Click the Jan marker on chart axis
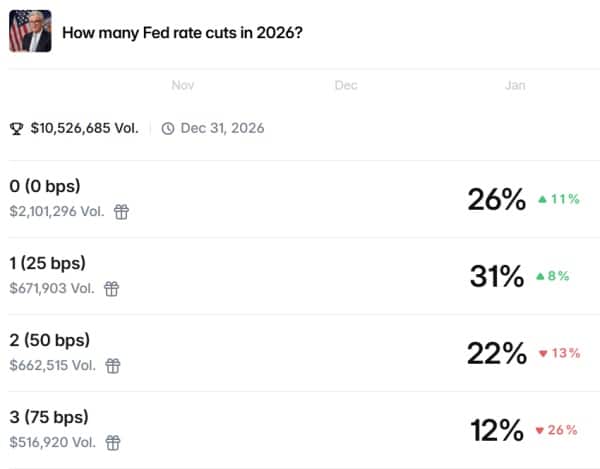Screen dimensions: 600x469 click(x=515, y=86)
